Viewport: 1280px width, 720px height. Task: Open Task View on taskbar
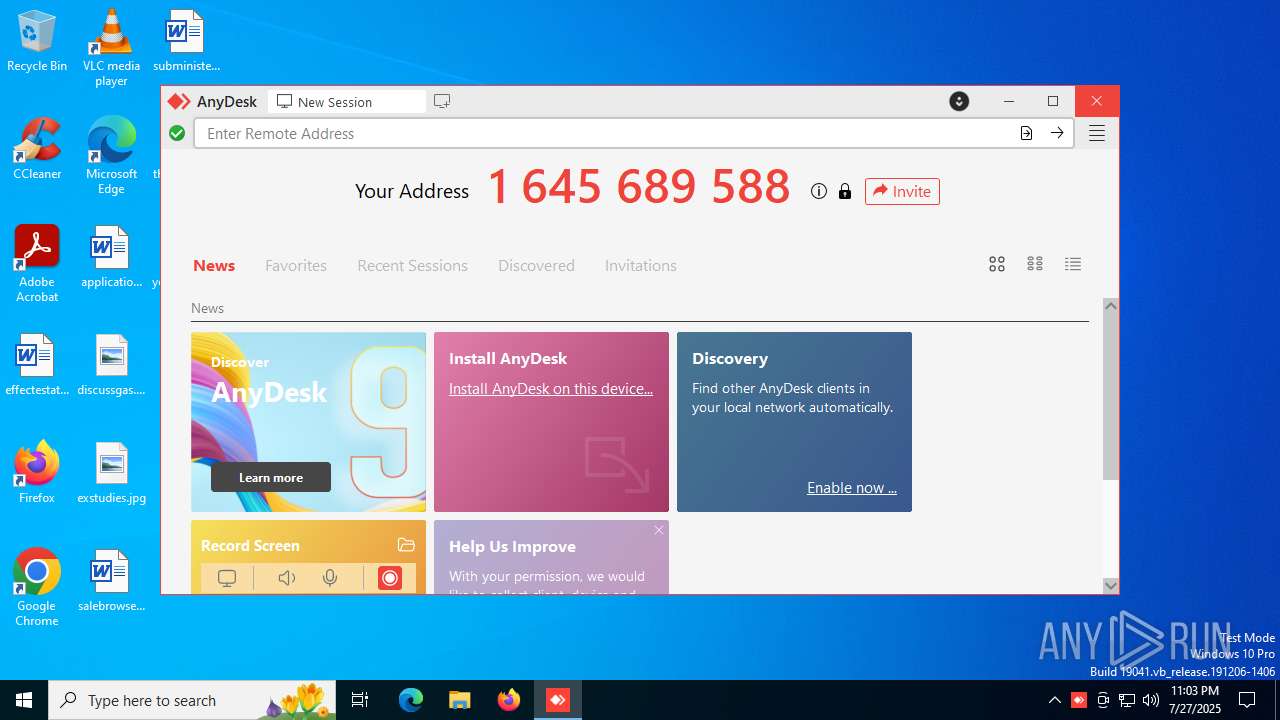(x=361, y=700)
